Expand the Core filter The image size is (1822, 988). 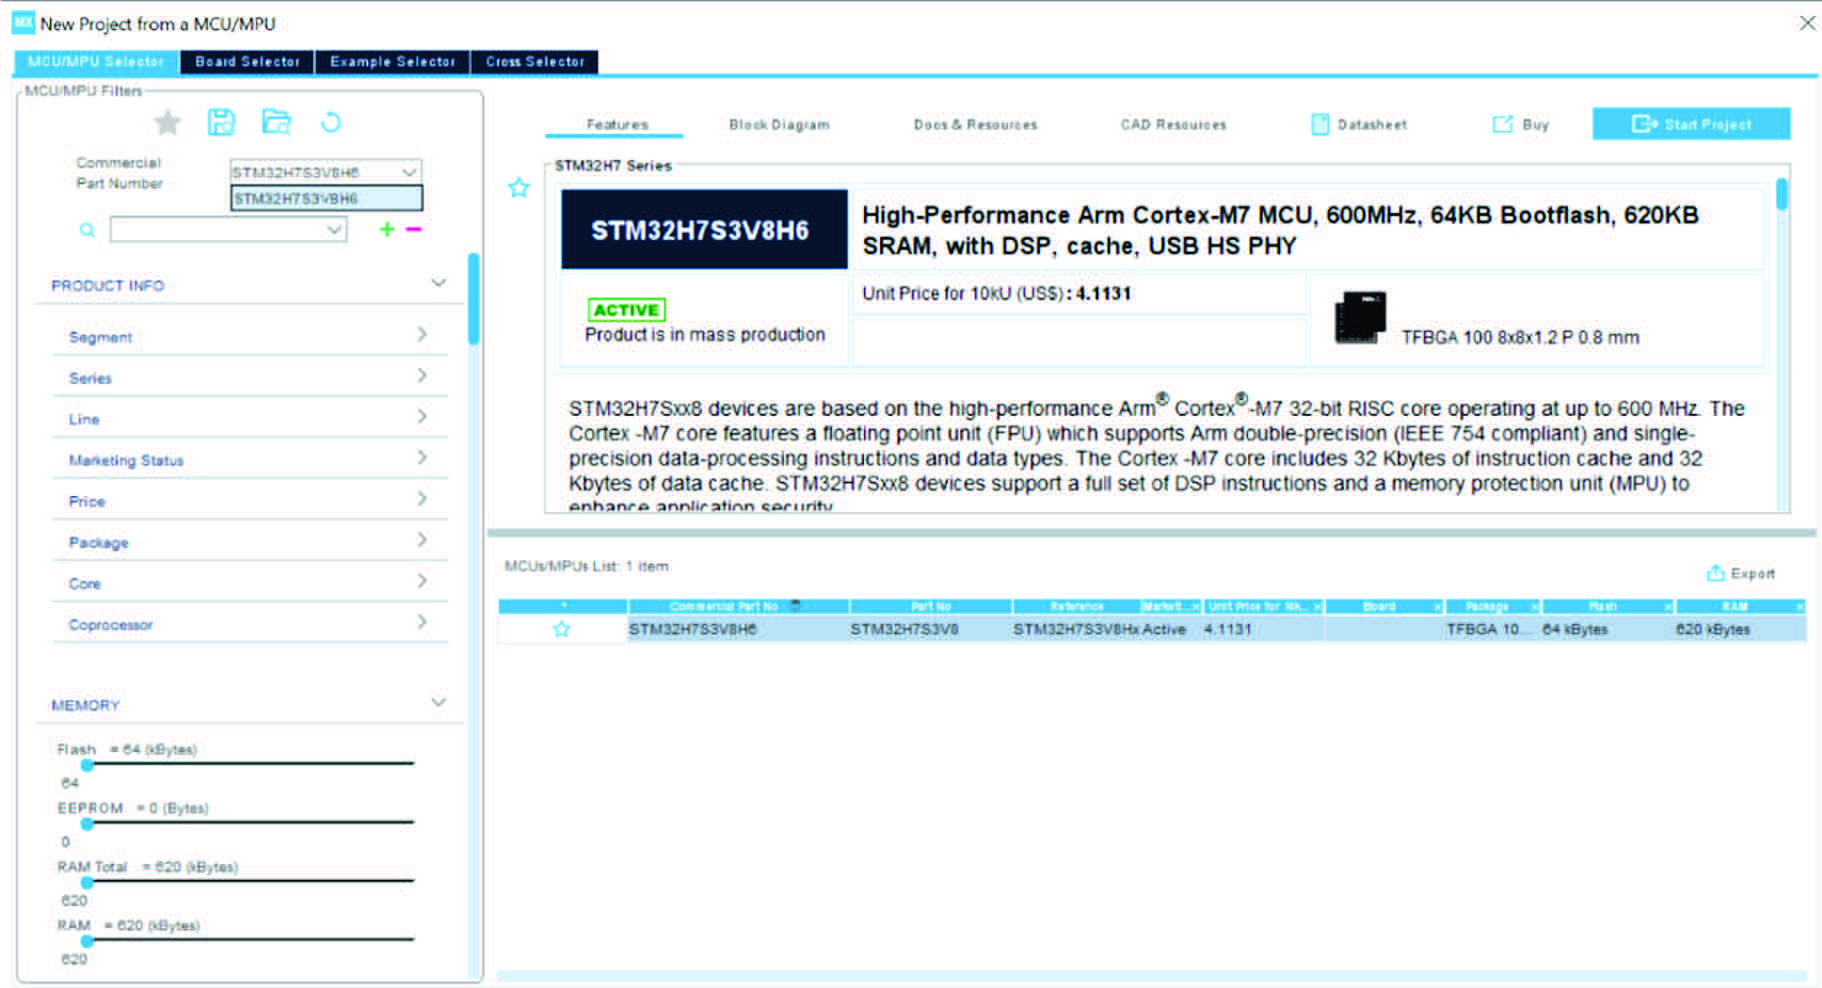pos(422,580)
